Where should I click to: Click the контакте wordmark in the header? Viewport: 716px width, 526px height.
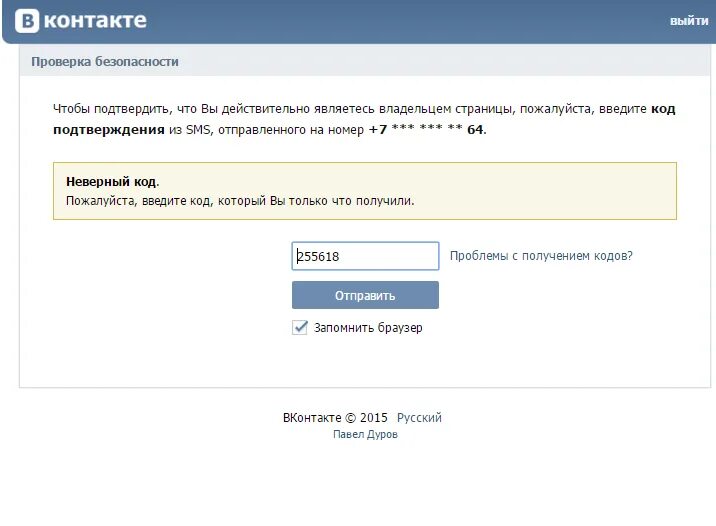(95, 21)
